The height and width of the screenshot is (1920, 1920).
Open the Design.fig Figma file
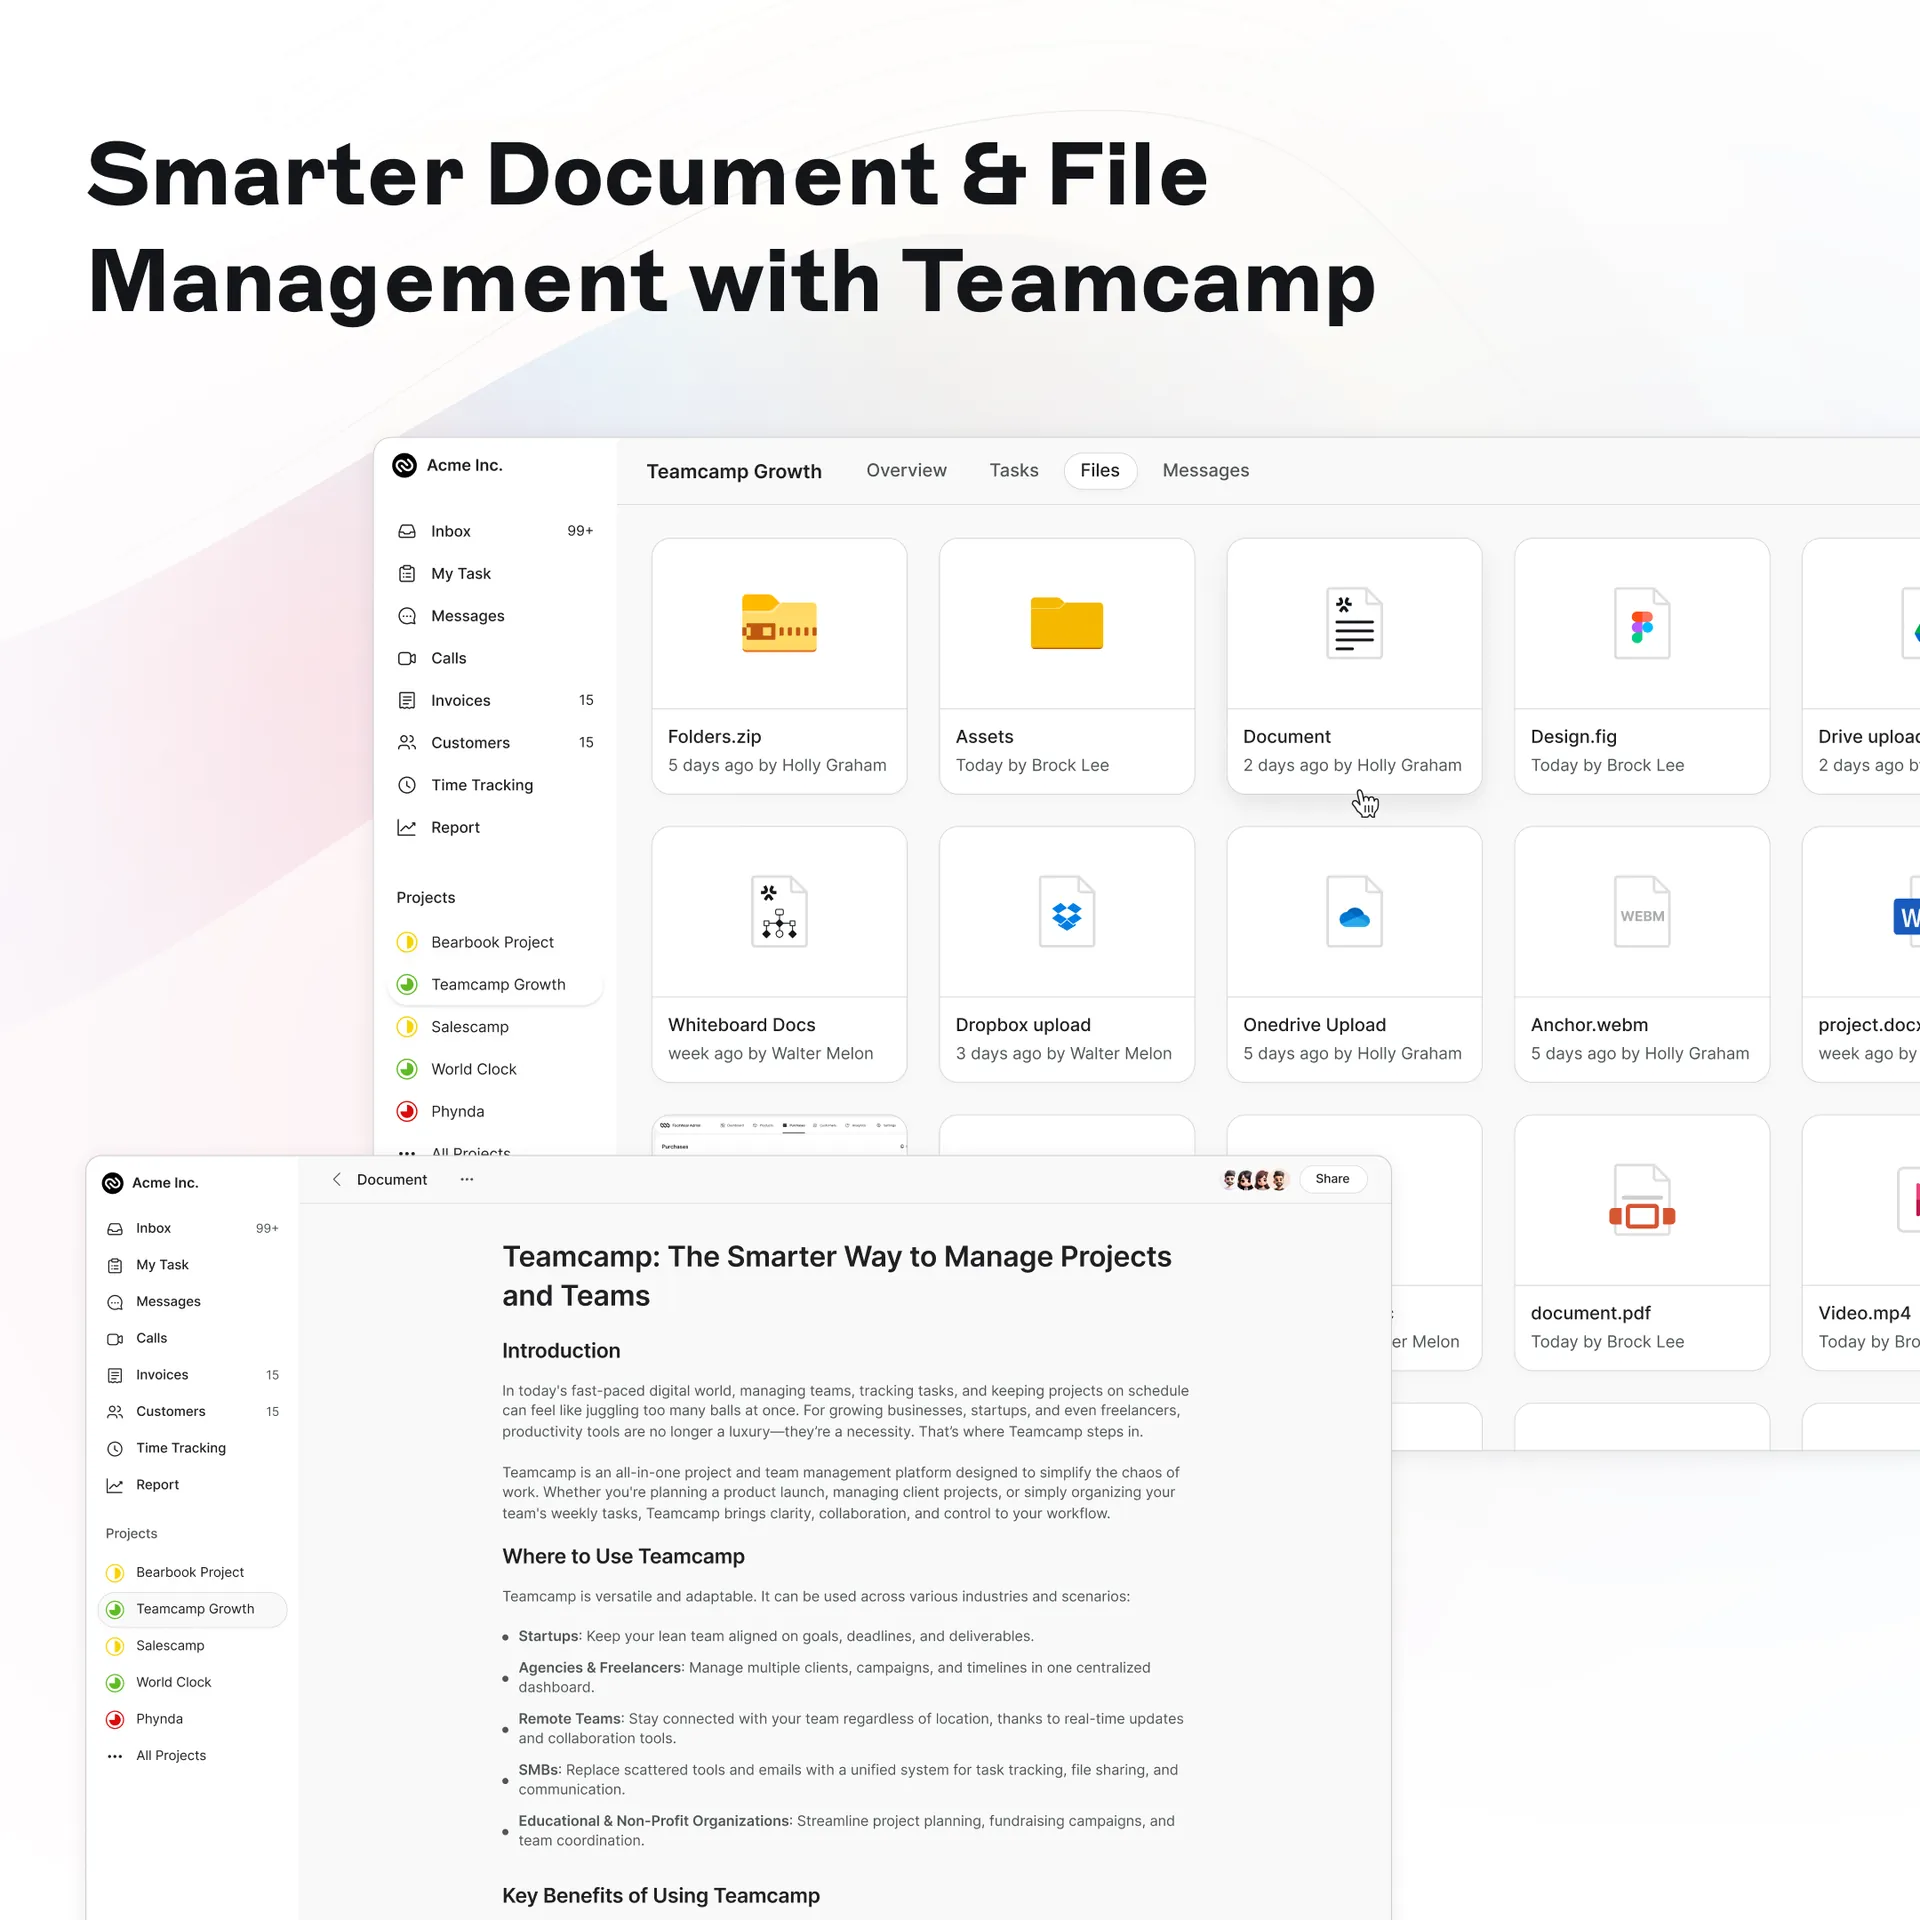[1641, 624]
